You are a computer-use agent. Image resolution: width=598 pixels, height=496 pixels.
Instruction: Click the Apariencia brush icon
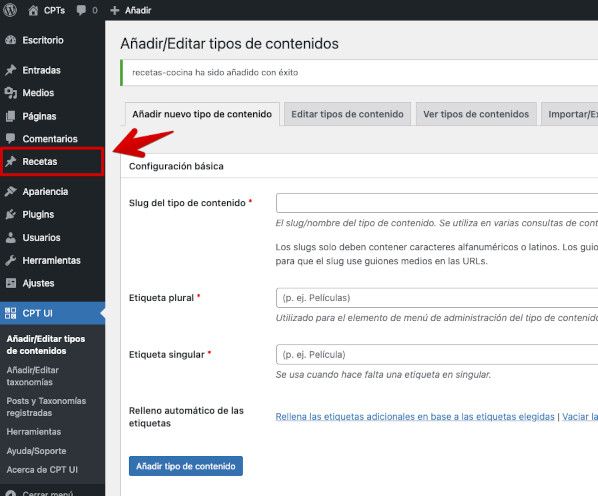(11, 191)
